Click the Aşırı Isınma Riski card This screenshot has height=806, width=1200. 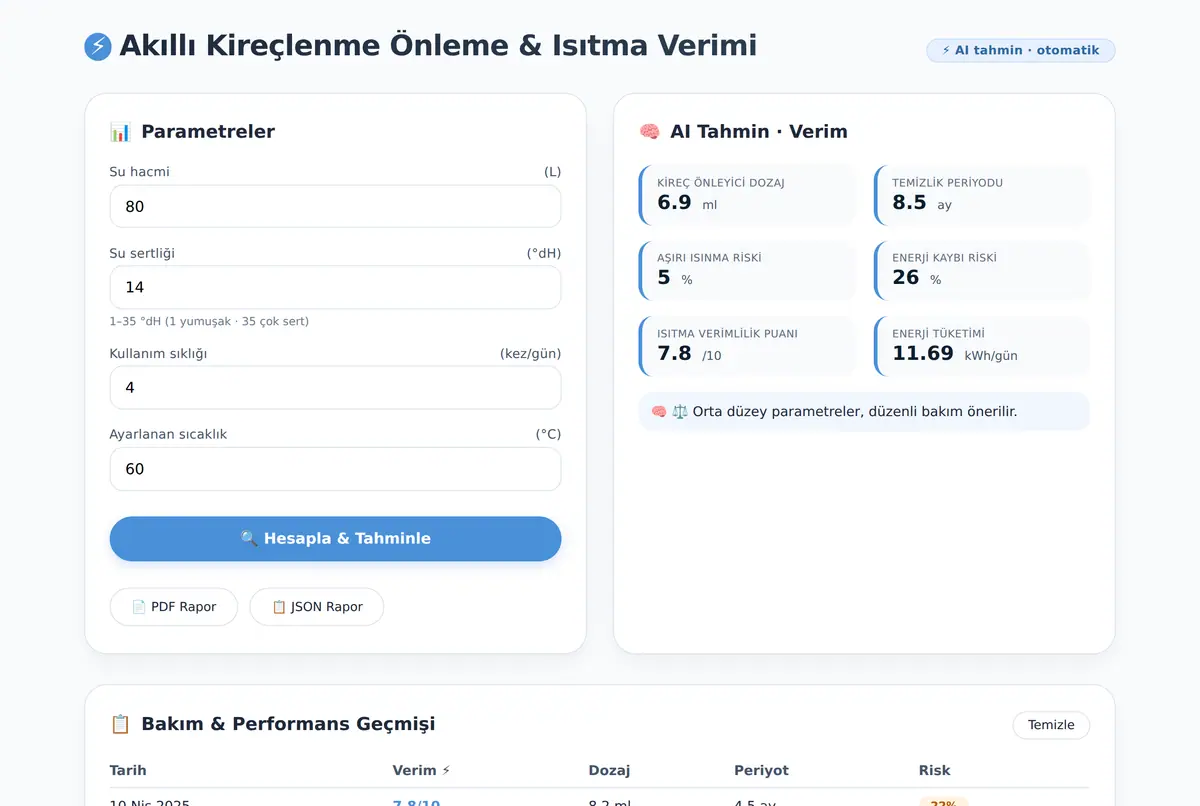[747, 270]
